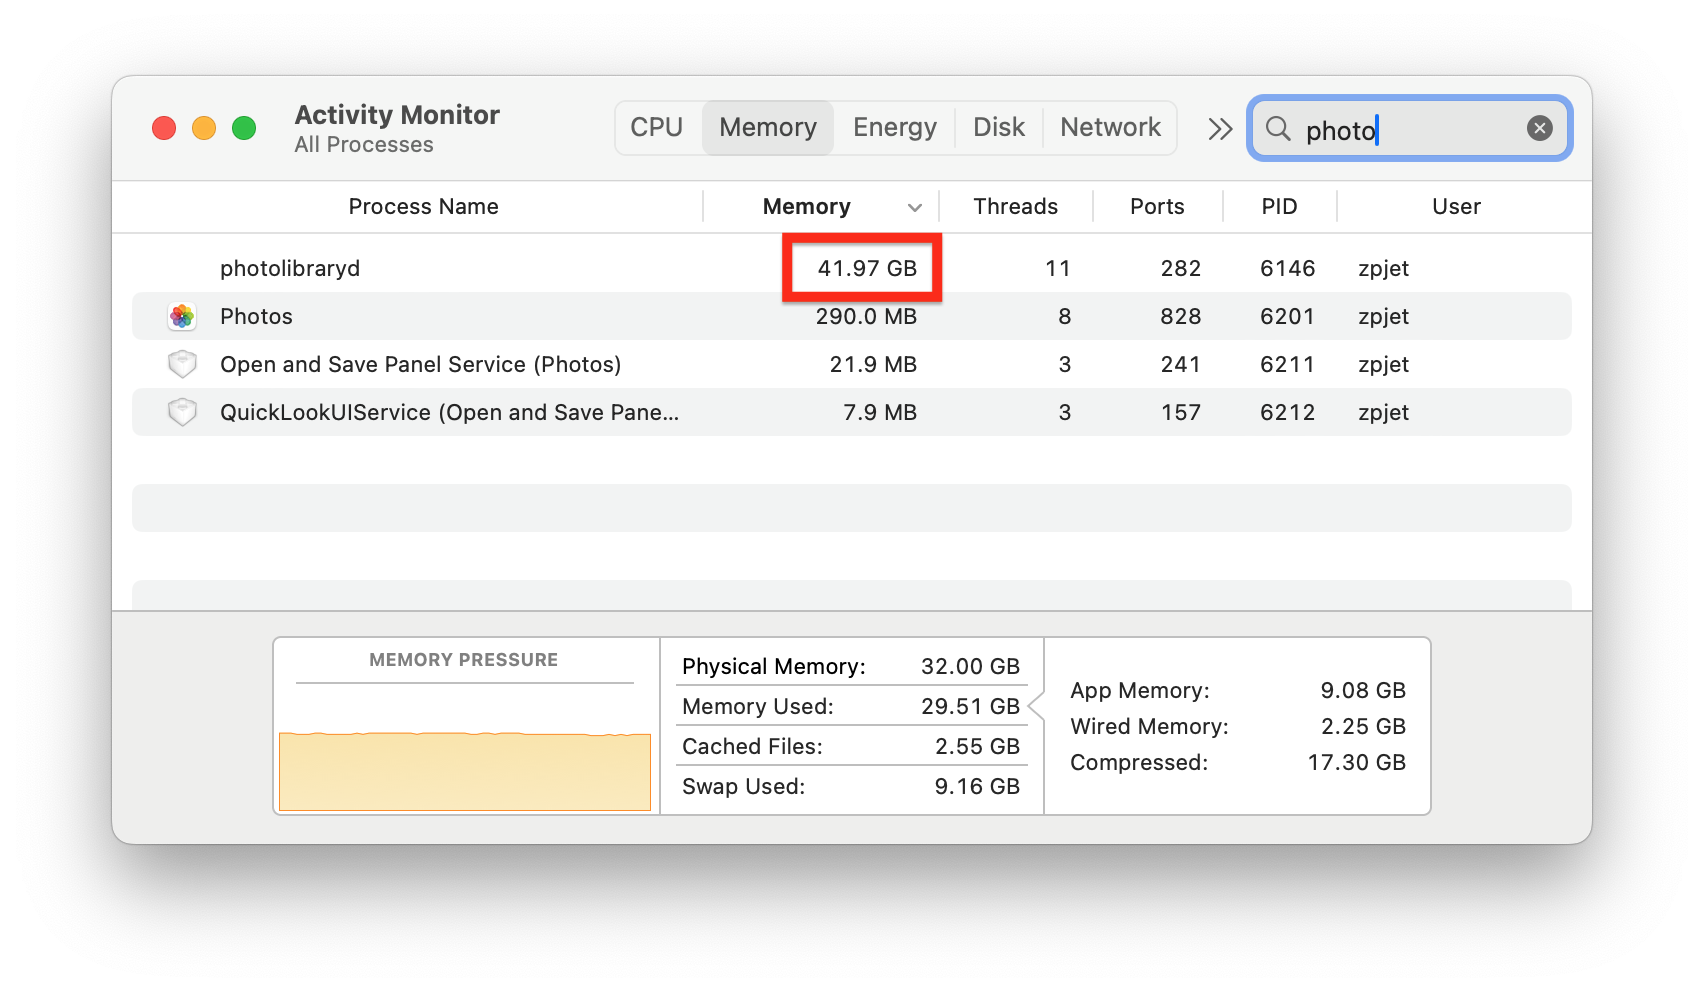Viewport: 1704px width, 992px height.
Task: Click the Ports value 282
Action: click(1181, 268)
